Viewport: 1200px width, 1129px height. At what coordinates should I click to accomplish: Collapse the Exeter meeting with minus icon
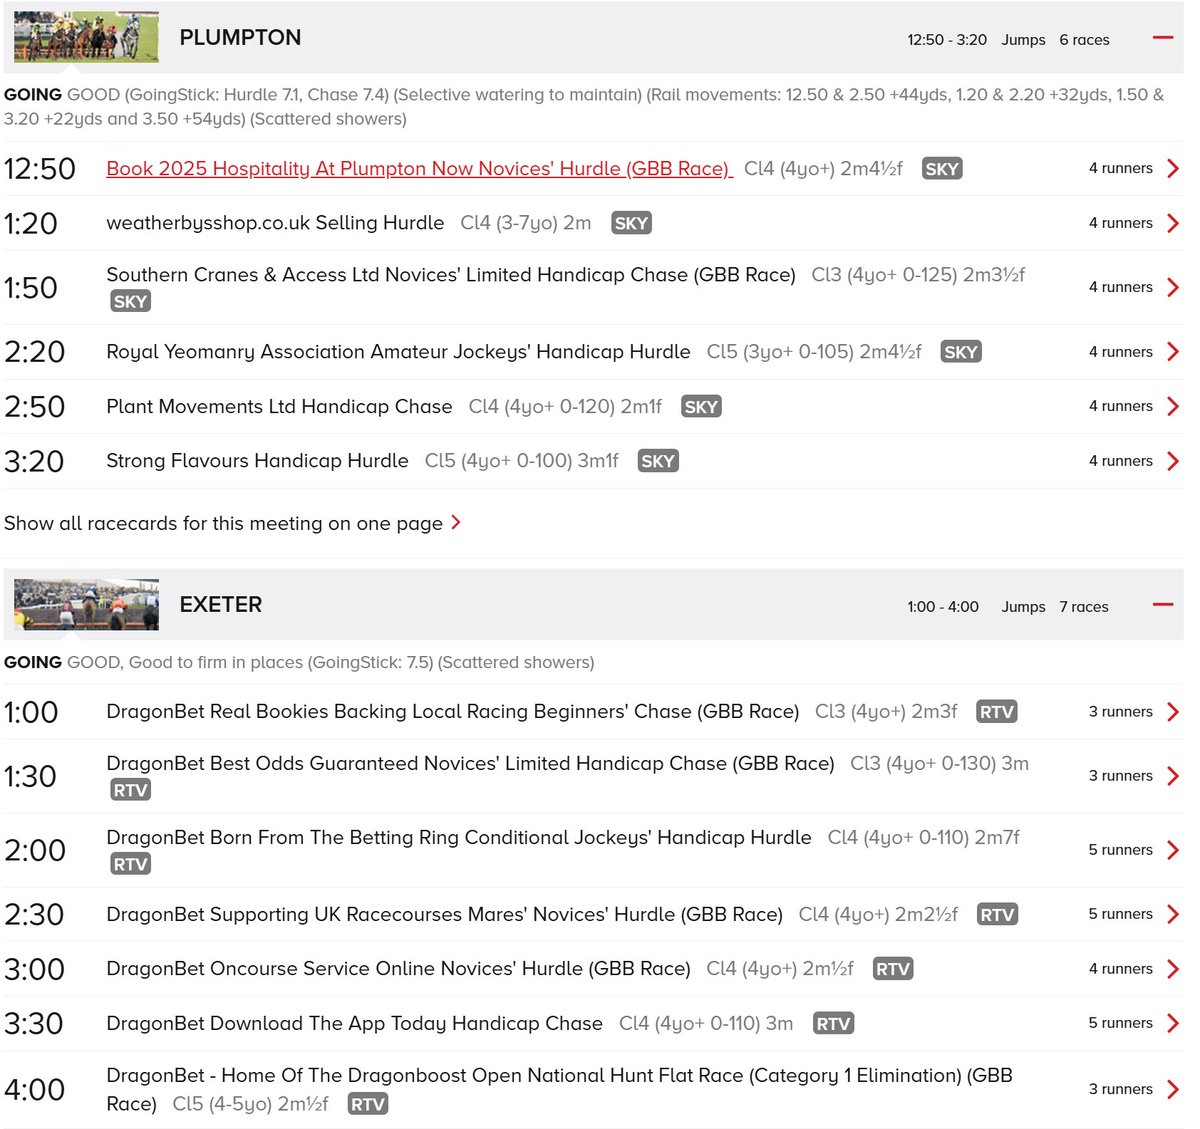pos(1162,605)
